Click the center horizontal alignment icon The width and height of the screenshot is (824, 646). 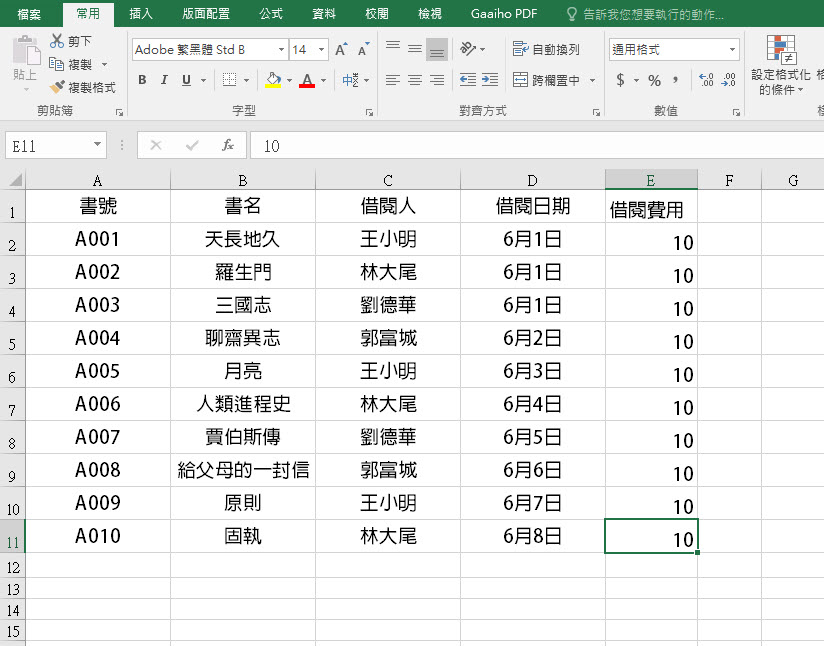coord(414,80)
